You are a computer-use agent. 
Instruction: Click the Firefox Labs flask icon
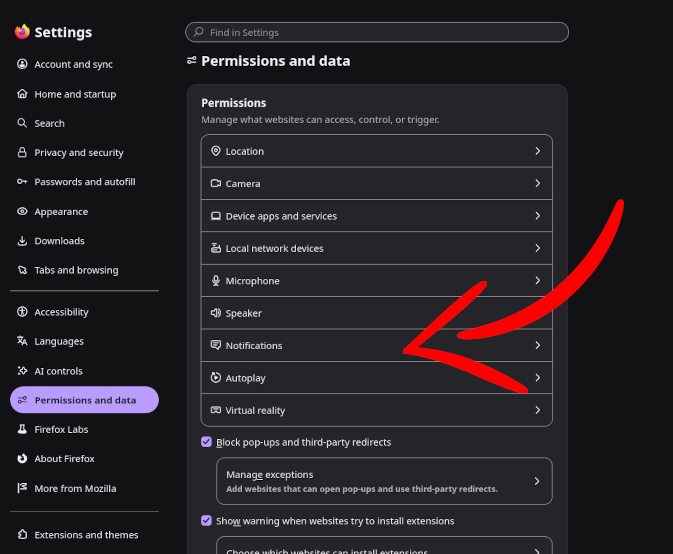tap(22, 429)
